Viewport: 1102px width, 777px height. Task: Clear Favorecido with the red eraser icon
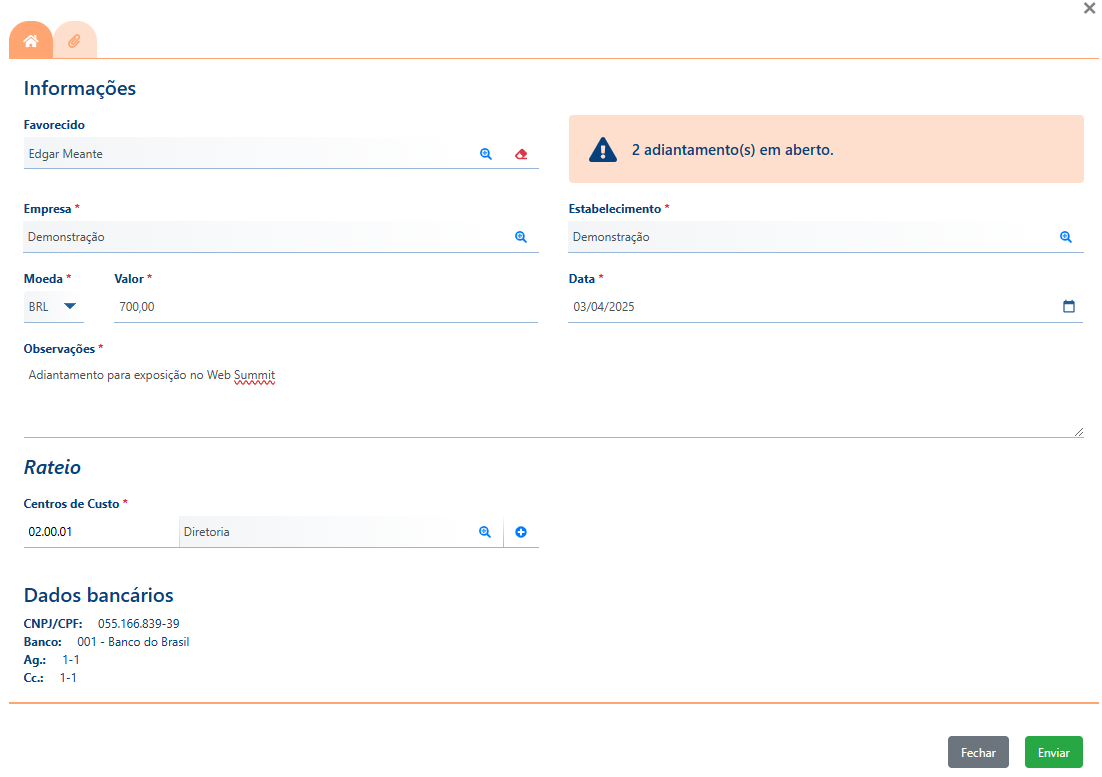[521, 154]
